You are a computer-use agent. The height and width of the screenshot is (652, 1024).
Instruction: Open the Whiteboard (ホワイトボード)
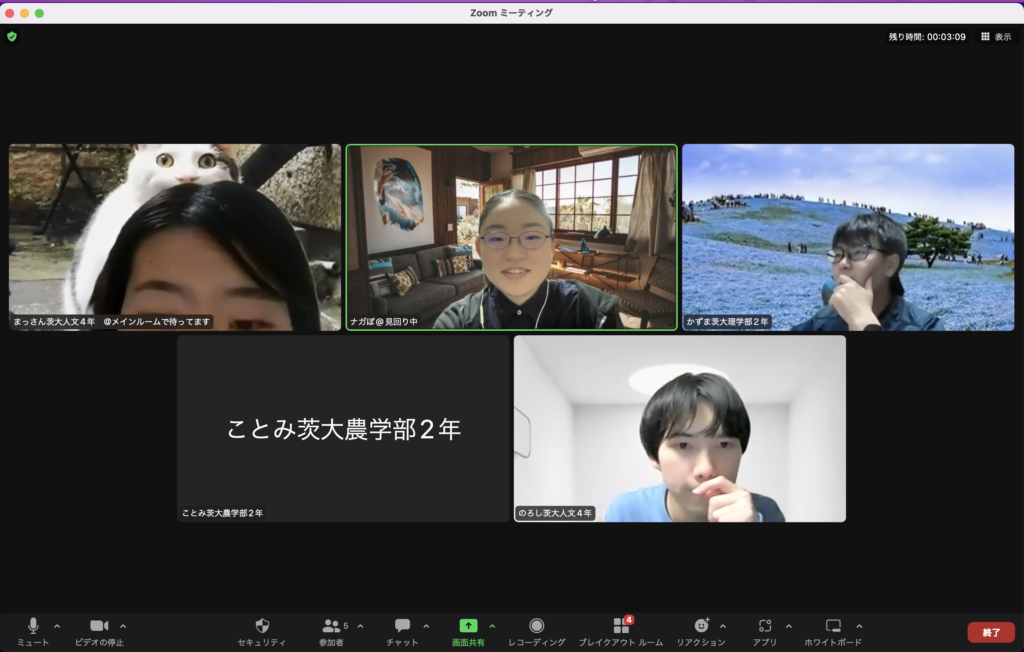[833, 626]
